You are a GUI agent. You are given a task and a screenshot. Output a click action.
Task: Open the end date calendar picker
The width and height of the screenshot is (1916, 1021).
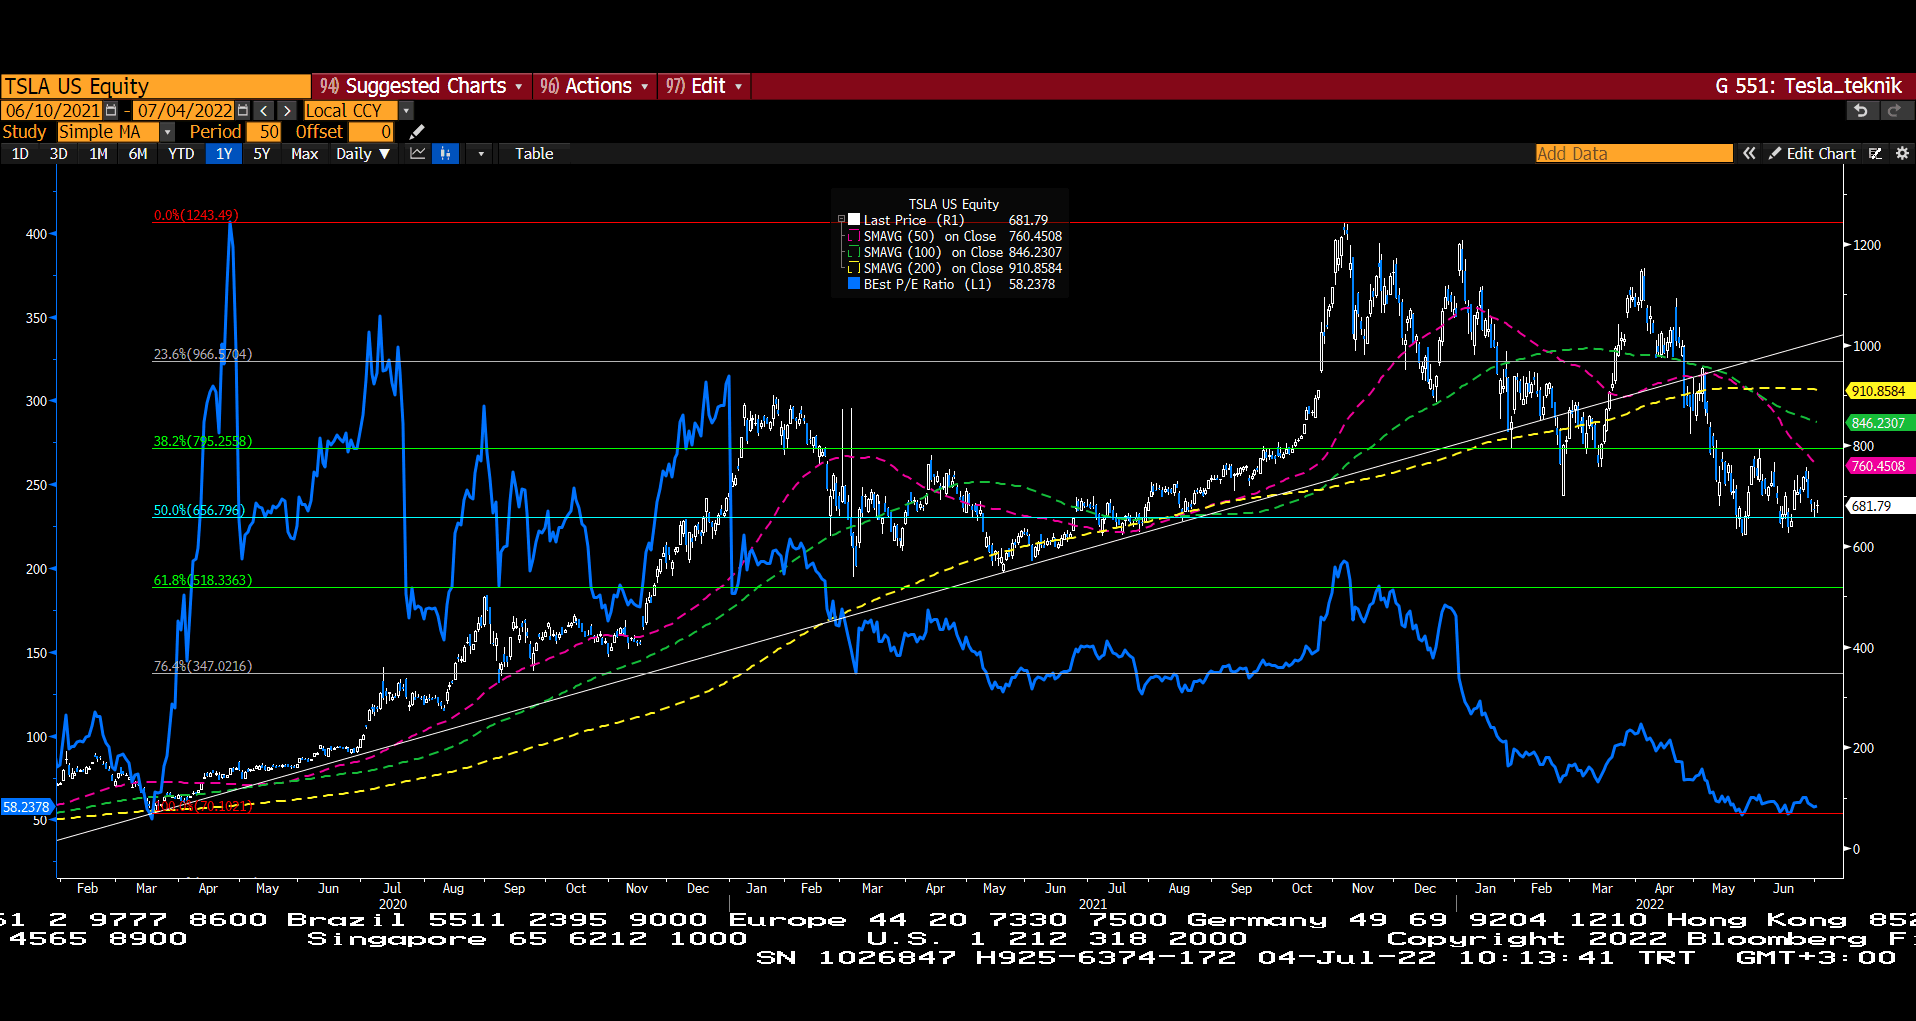coord(243,111)
